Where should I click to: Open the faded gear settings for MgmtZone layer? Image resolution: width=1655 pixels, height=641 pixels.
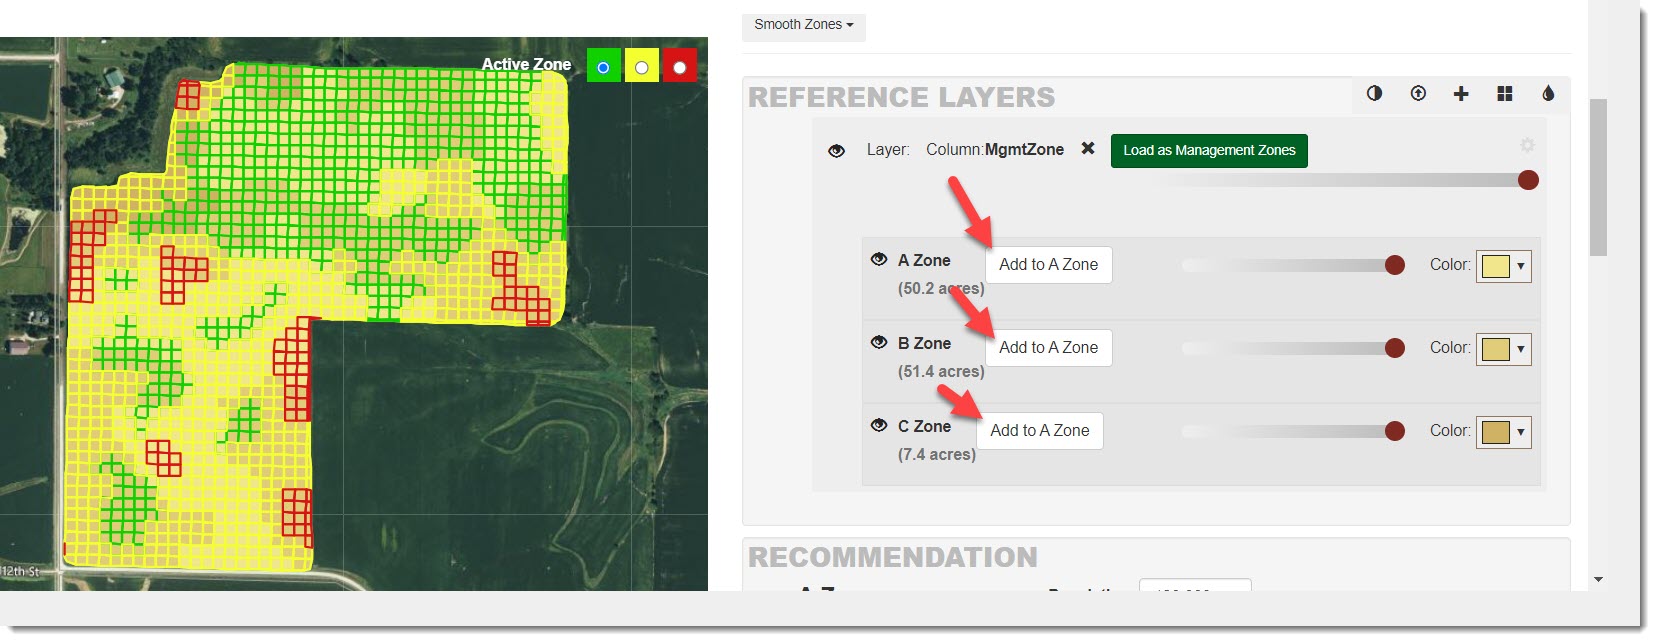tap(1527, 145)
